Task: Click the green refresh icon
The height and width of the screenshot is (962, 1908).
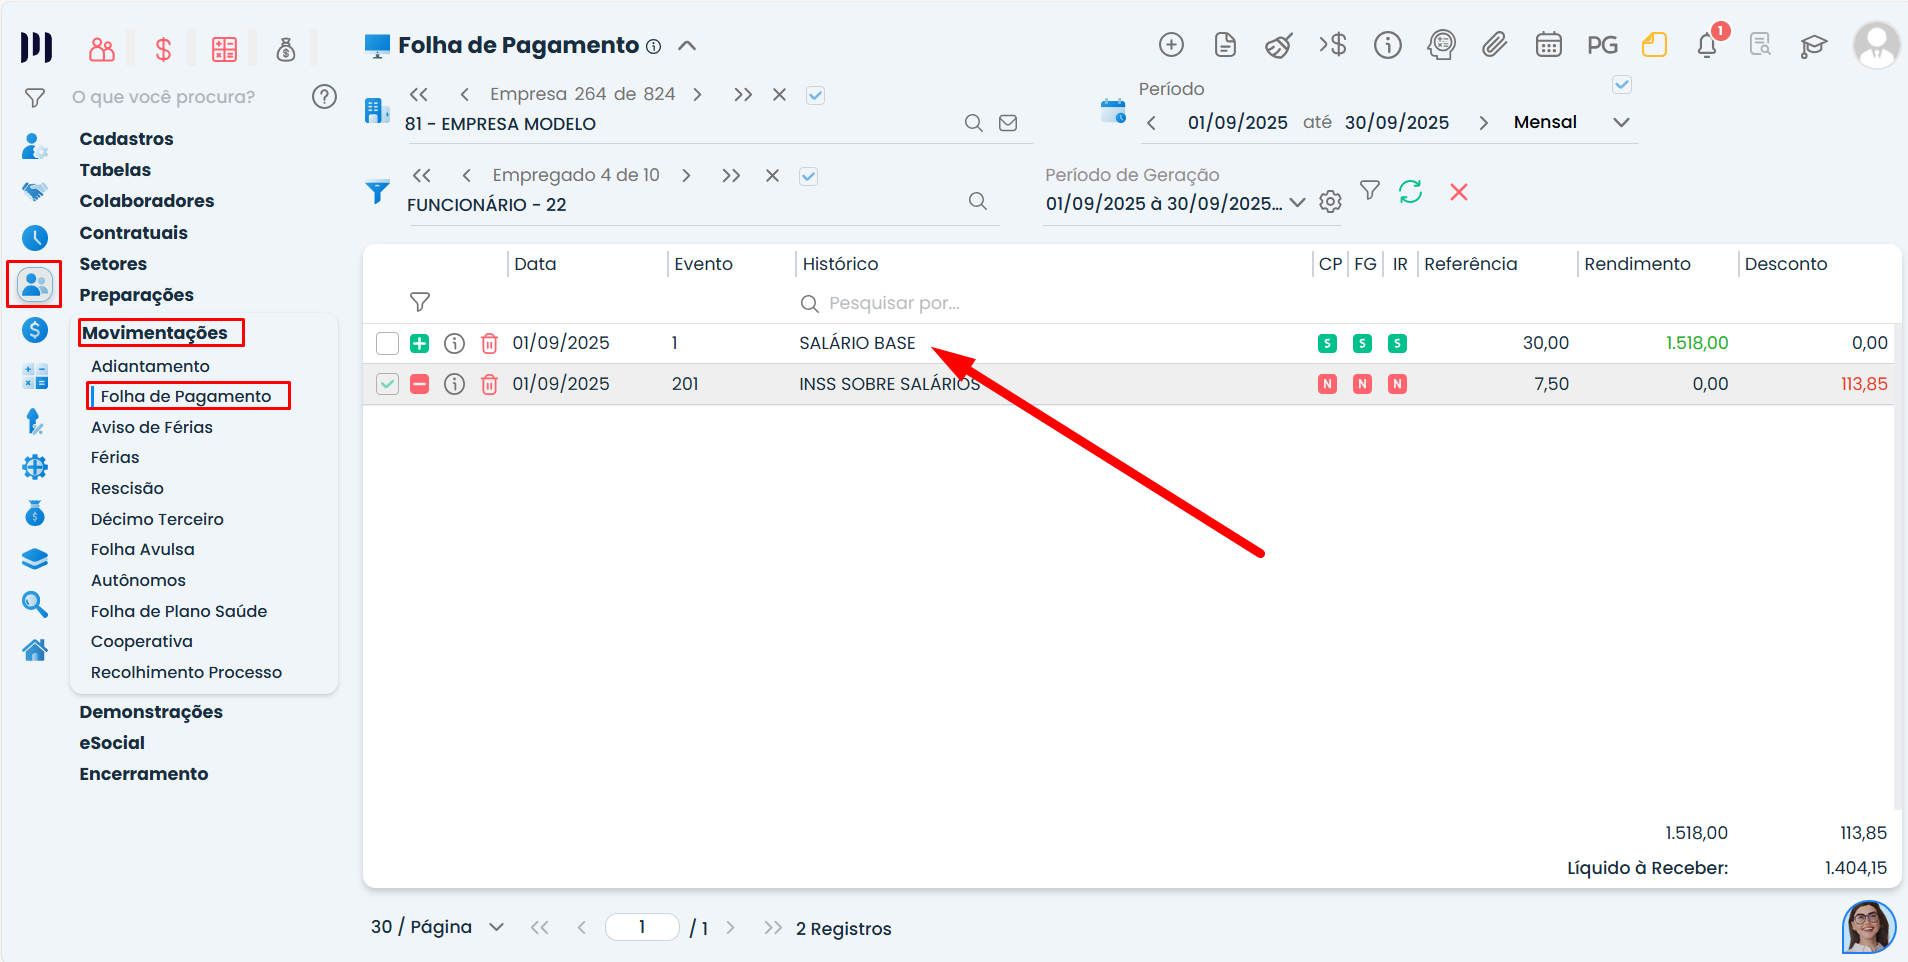Action: pos(1410,192)
